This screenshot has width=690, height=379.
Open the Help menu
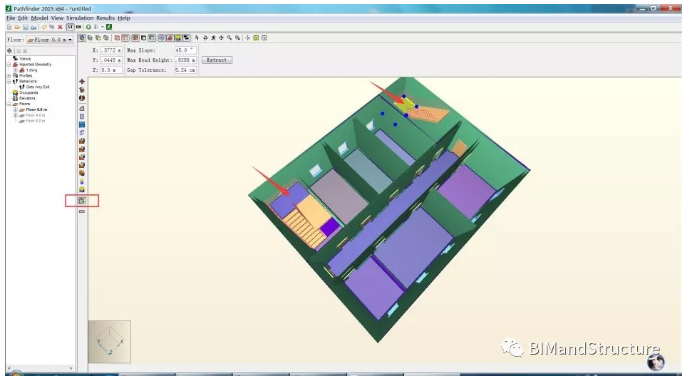(124, 18)
